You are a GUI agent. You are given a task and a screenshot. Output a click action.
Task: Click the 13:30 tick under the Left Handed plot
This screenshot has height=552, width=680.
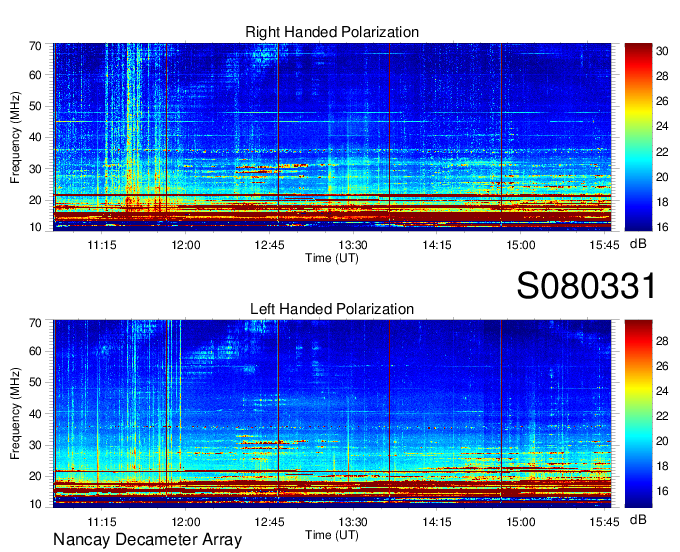353,522
